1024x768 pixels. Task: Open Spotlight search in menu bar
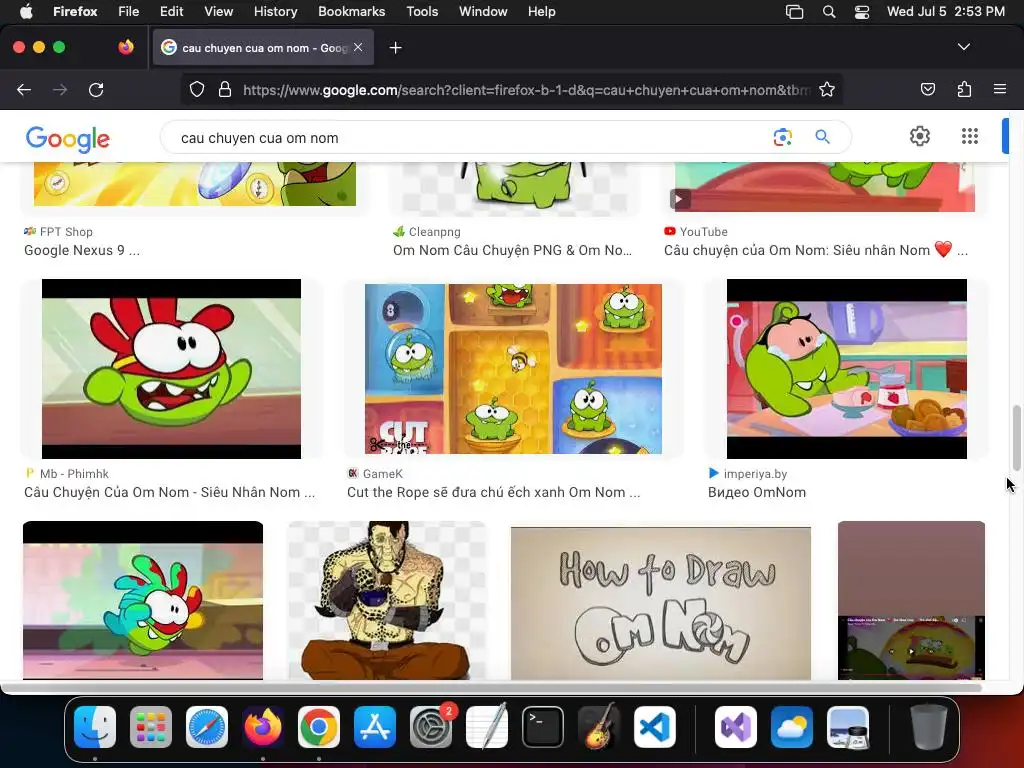[x=829, y=12]
